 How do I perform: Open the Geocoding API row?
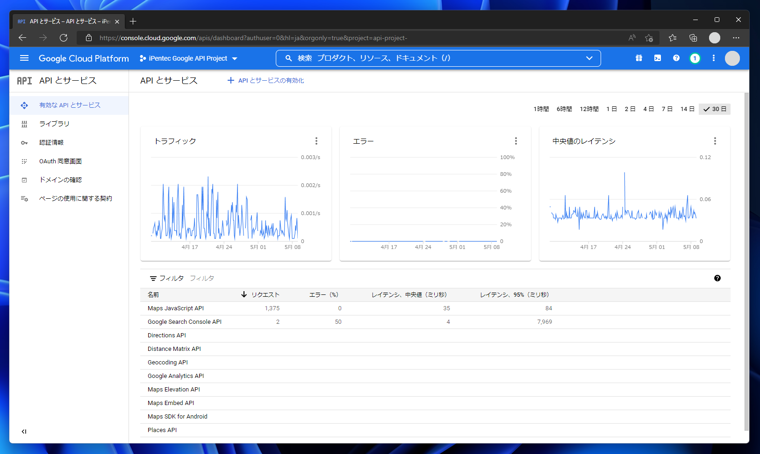pyautogui.click(x=435, y=362)
